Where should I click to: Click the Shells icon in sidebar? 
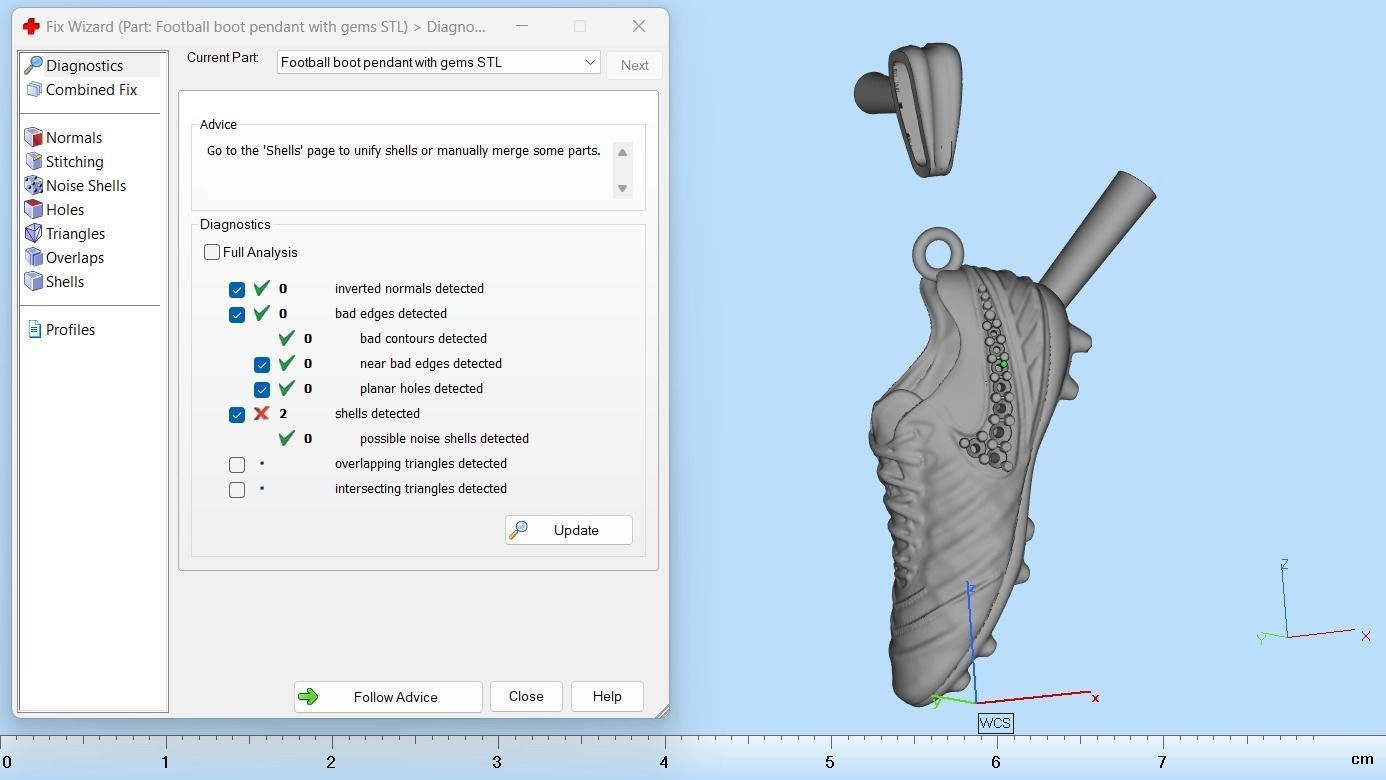point(34,282)
